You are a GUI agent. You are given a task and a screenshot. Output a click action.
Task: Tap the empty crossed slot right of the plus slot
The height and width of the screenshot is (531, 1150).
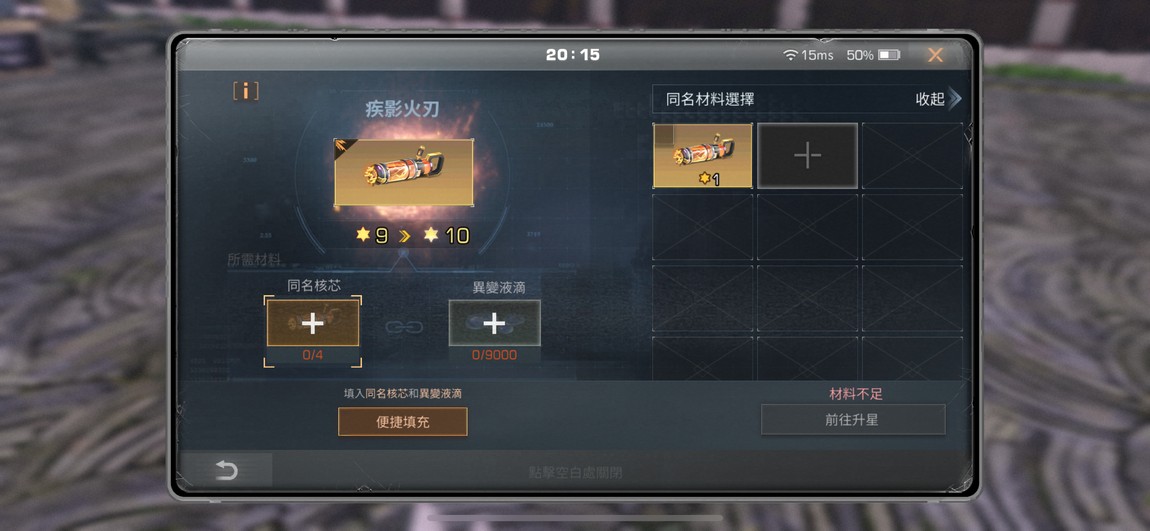[912, 155]
